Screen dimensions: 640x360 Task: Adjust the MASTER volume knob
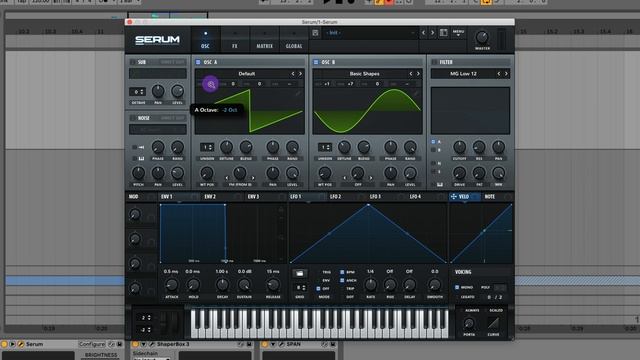(482, 38)
